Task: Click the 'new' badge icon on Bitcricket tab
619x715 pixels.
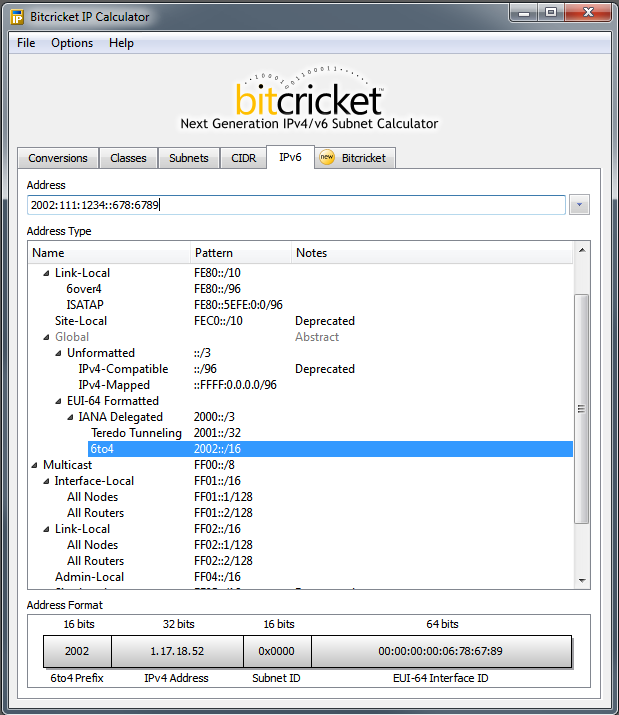Action: click(327, 157)
